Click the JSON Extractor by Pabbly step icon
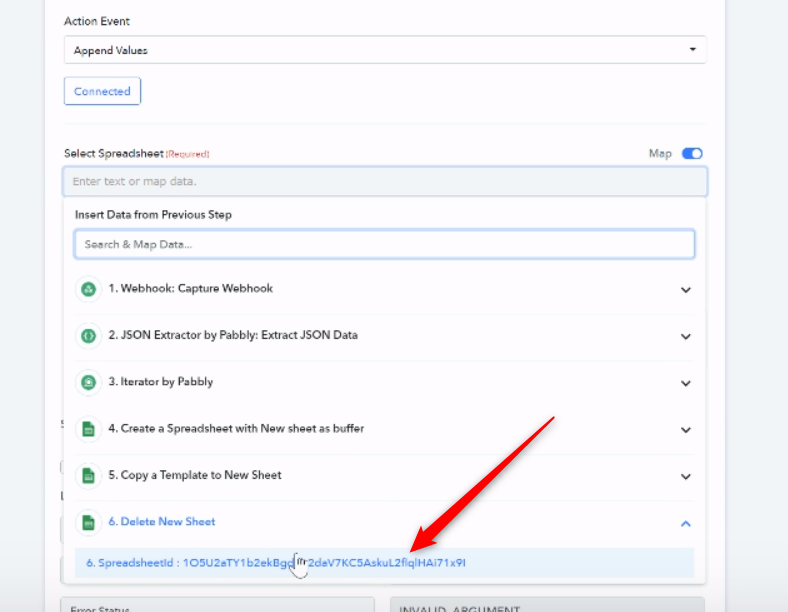Screen dimensions: 788x612 [x=88, y=336]
